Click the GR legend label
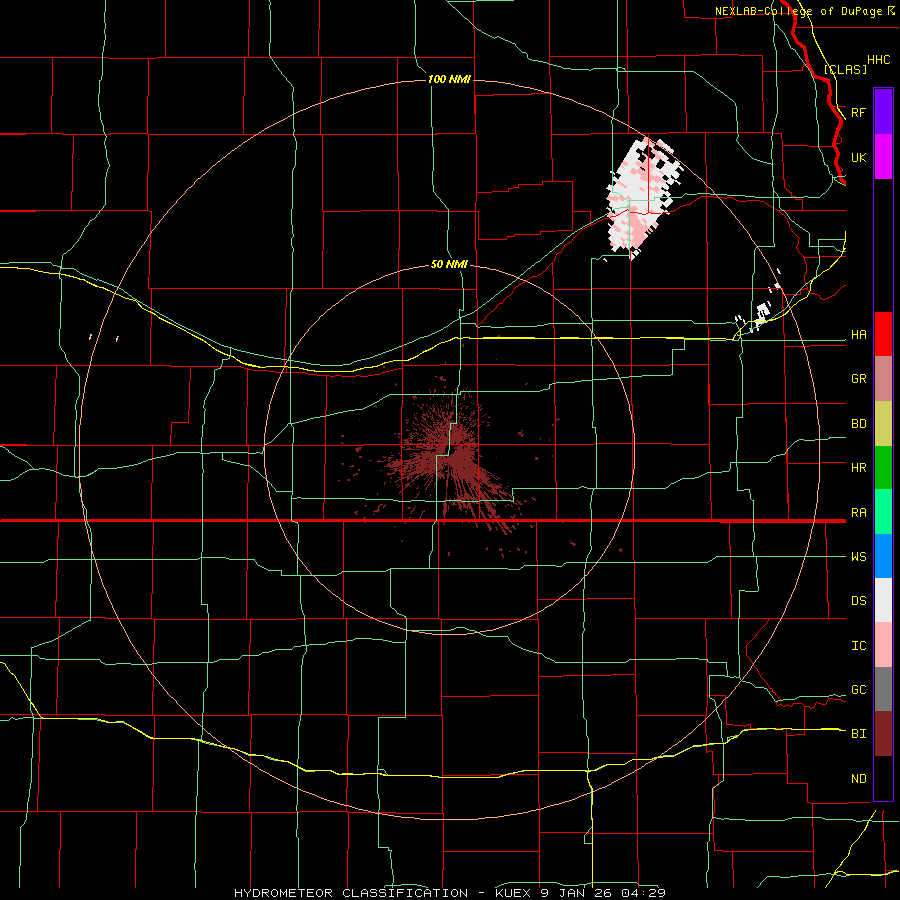900x900 pixels. pos(859,379)
